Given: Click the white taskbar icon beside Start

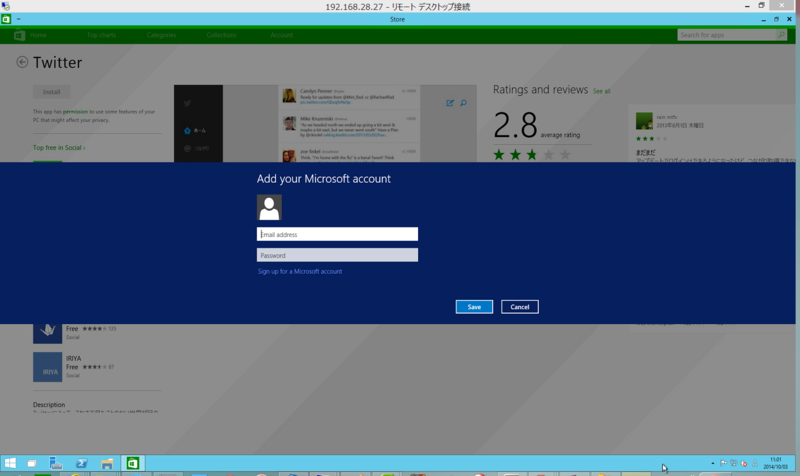Looking at the screenshot, I should [32, 463].
